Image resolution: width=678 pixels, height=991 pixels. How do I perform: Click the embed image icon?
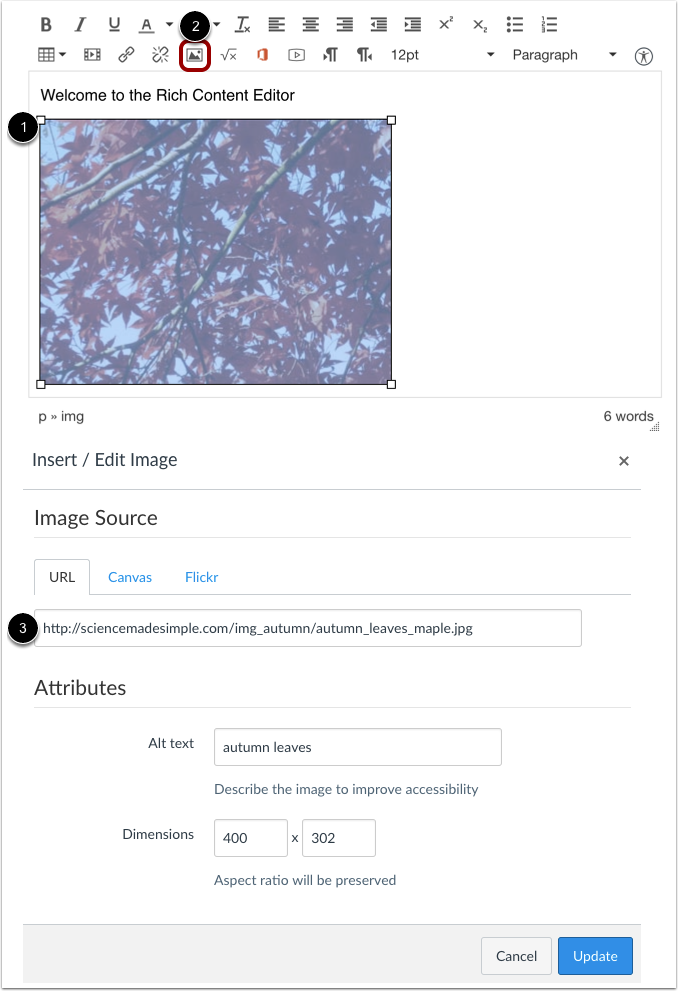(x=195, y=55)
